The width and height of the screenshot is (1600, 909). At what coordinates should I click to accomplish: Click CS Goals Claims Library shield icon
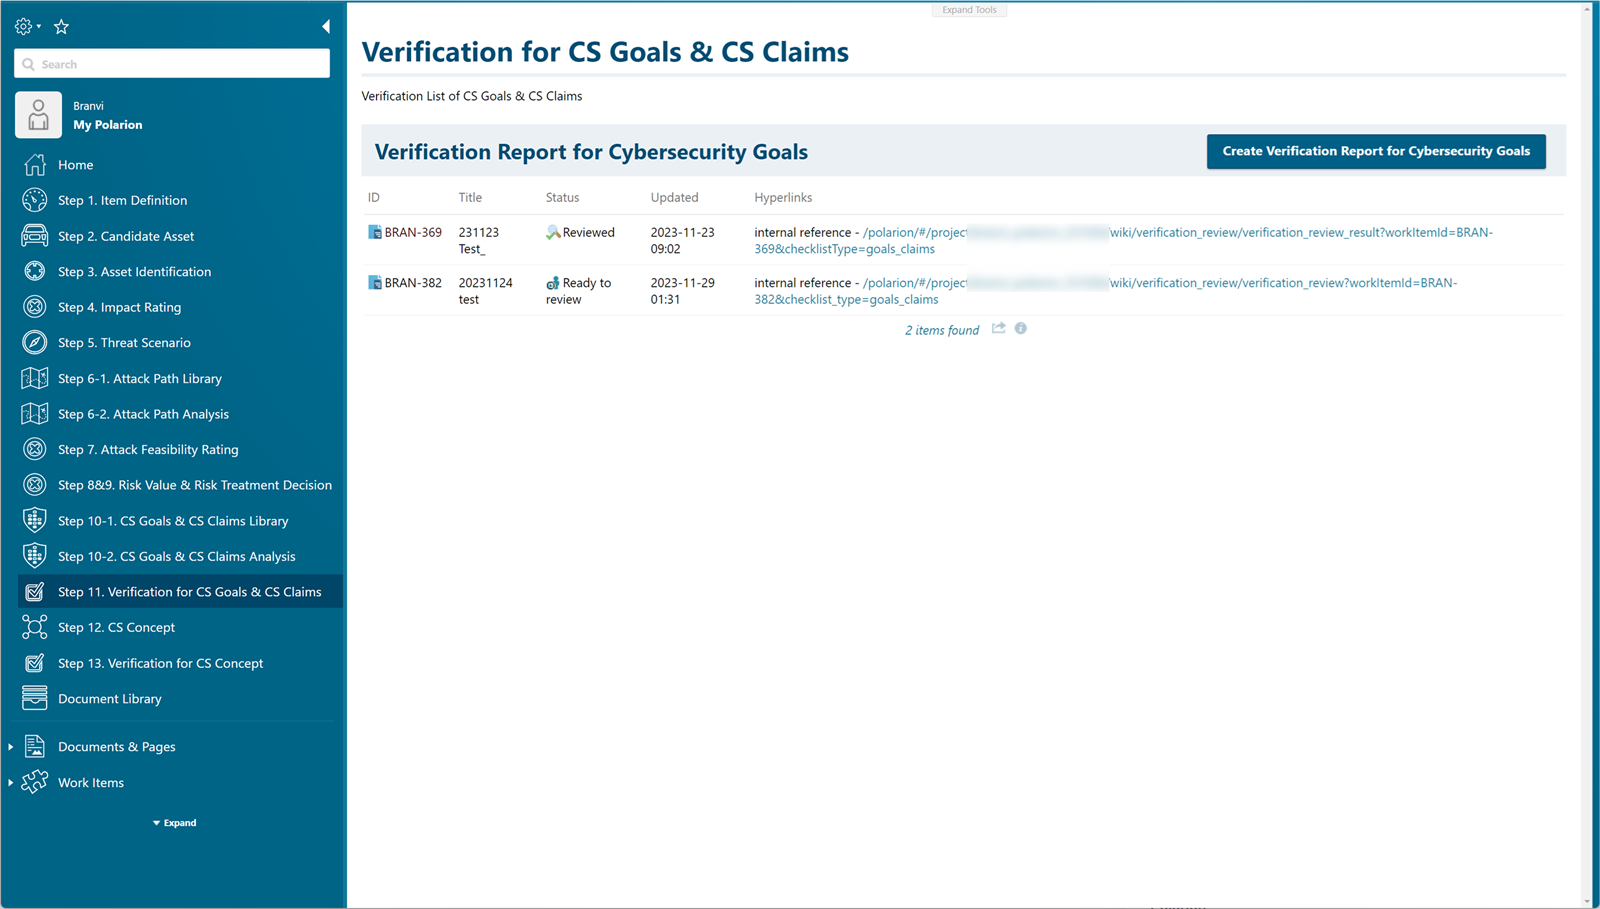point(35,520)
